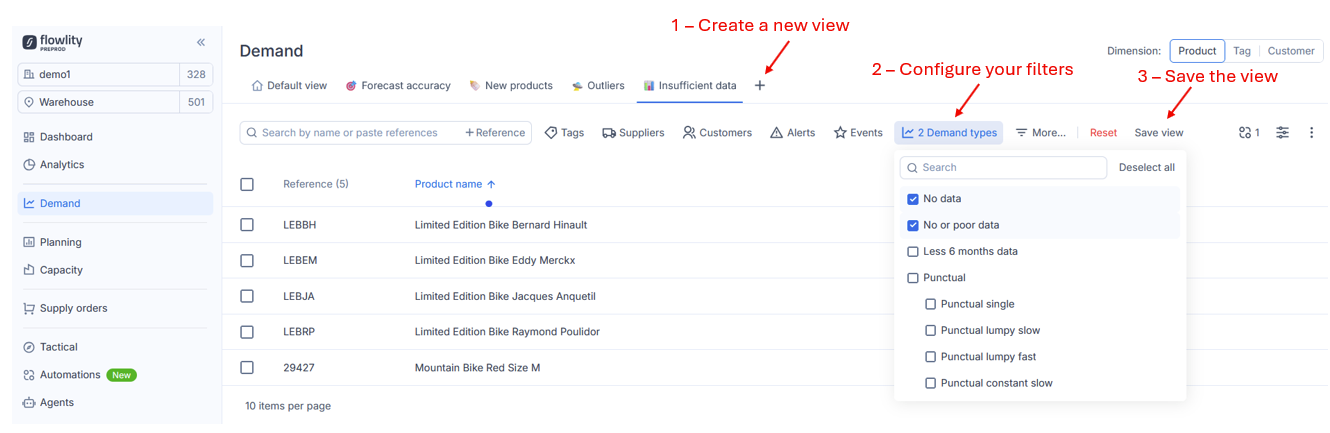Switch to the Forecast accuracy tab
The height and width of the screenshot is (433, 1330).
[398, 86]
